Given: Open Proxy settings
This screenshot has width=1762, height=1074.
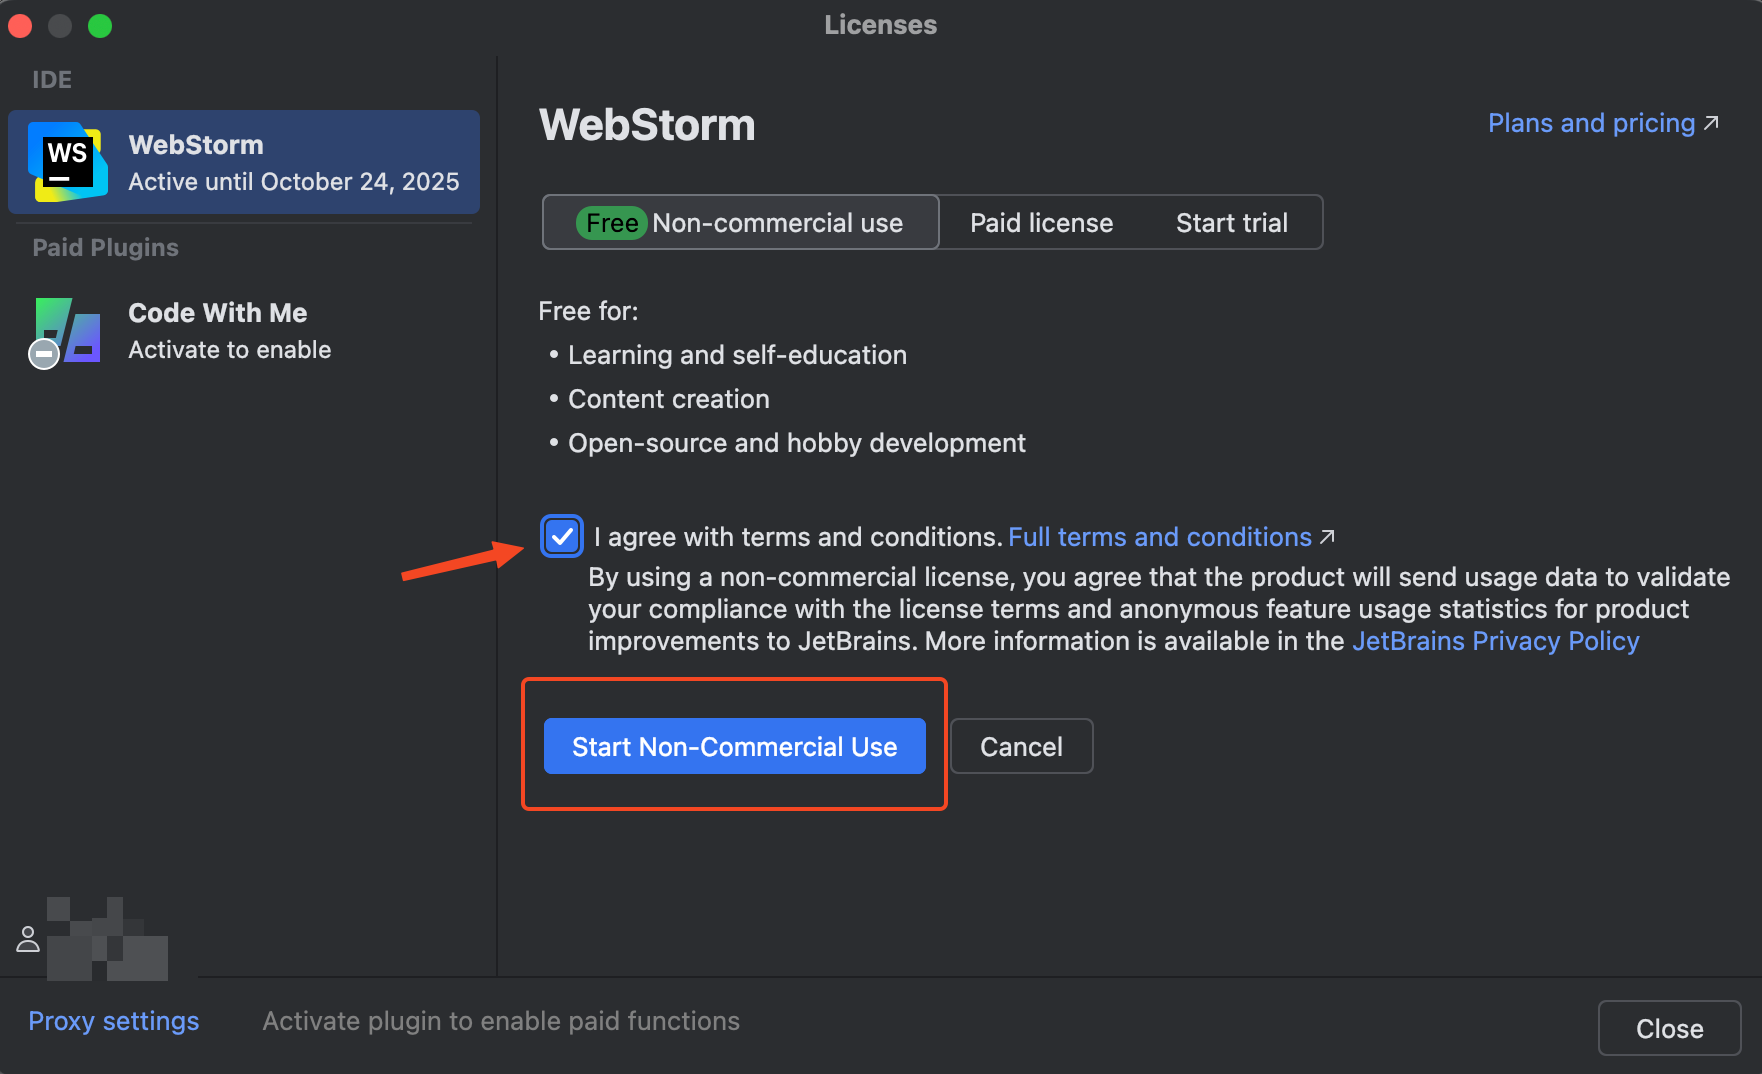Looking at the screenshot, I should (x=114, y=1021).
